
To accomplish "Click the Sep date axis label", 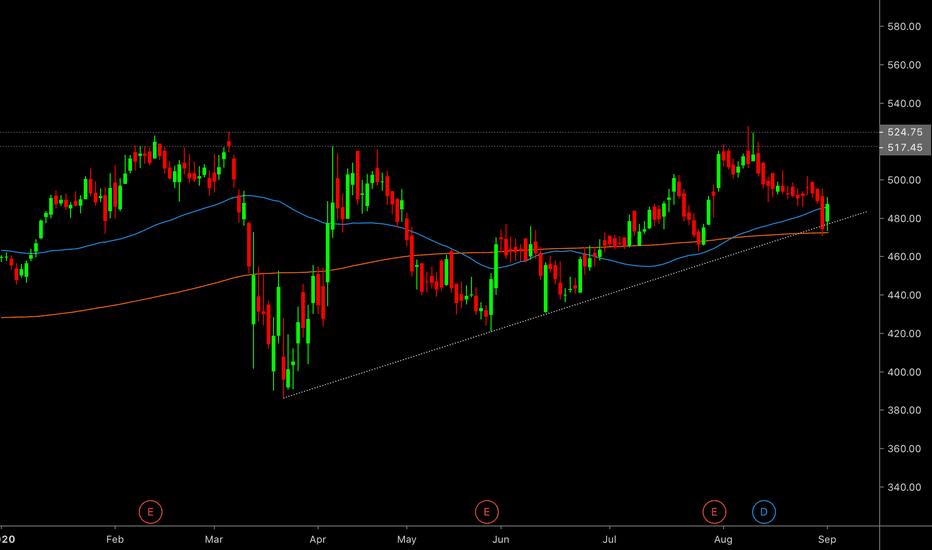I will pos(827,539).
